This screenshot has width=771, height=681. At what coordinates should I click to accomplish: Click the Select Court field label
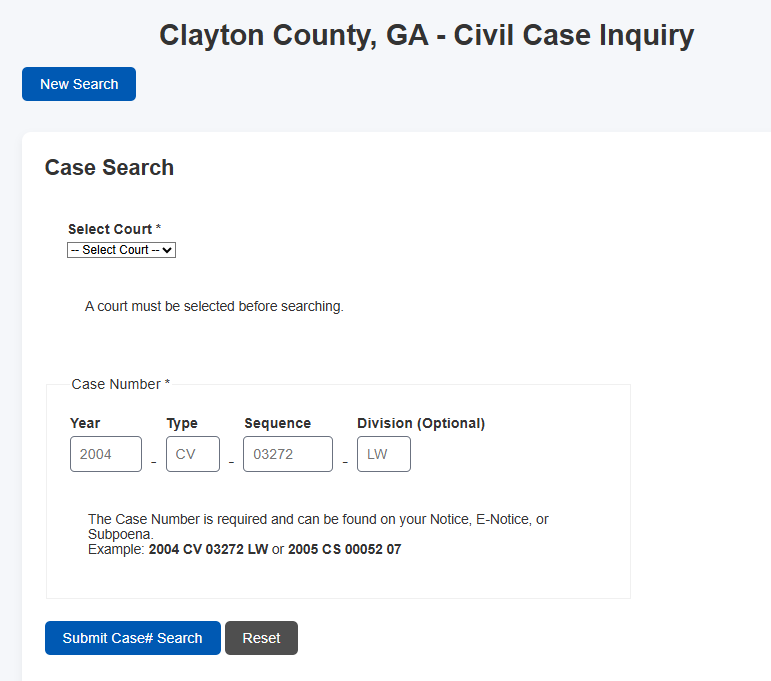click(110, 229)
